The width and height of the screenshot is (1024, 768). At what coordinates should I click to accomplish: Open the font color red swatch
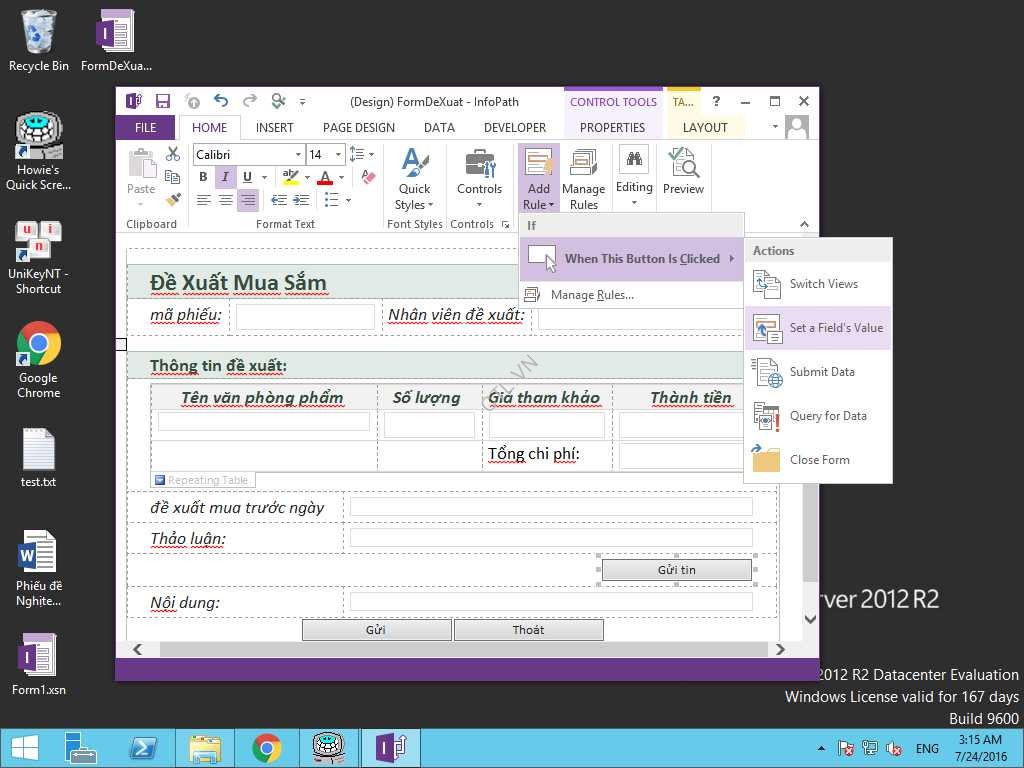(x=324, y=178)
